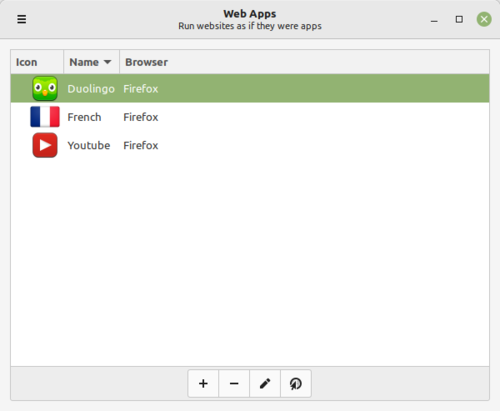Click the Icon column header
This screenshot has height=411, width=500.
pos(37,62)
